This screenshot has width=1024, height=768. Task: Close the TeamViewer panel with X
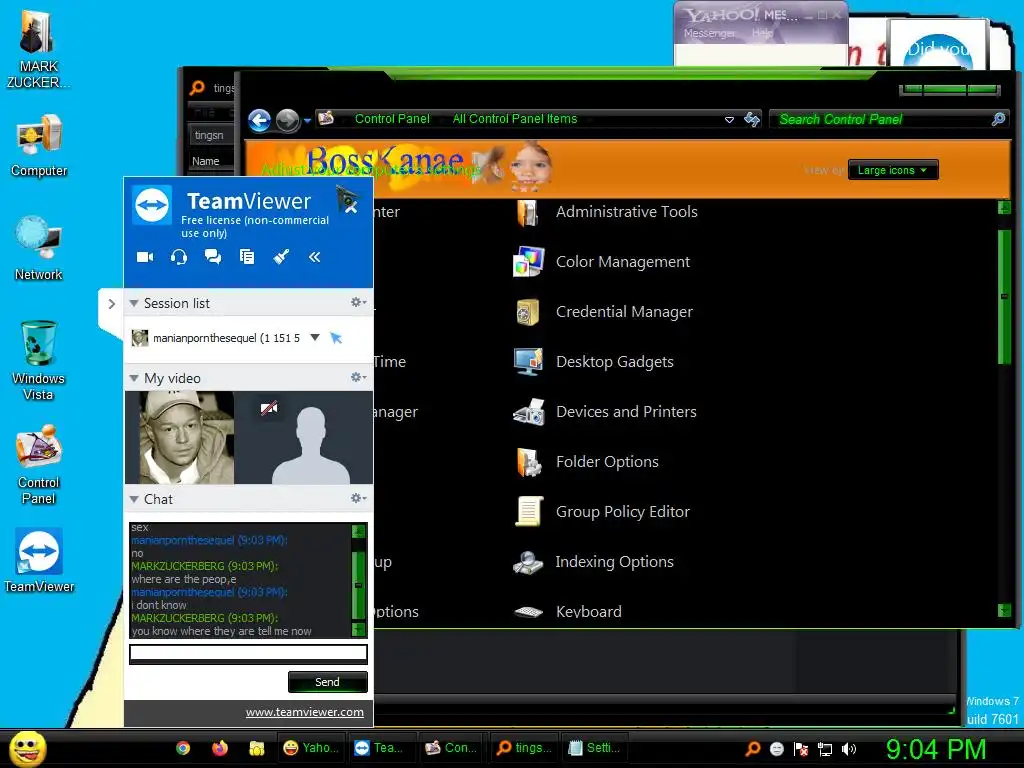point(351,208)
